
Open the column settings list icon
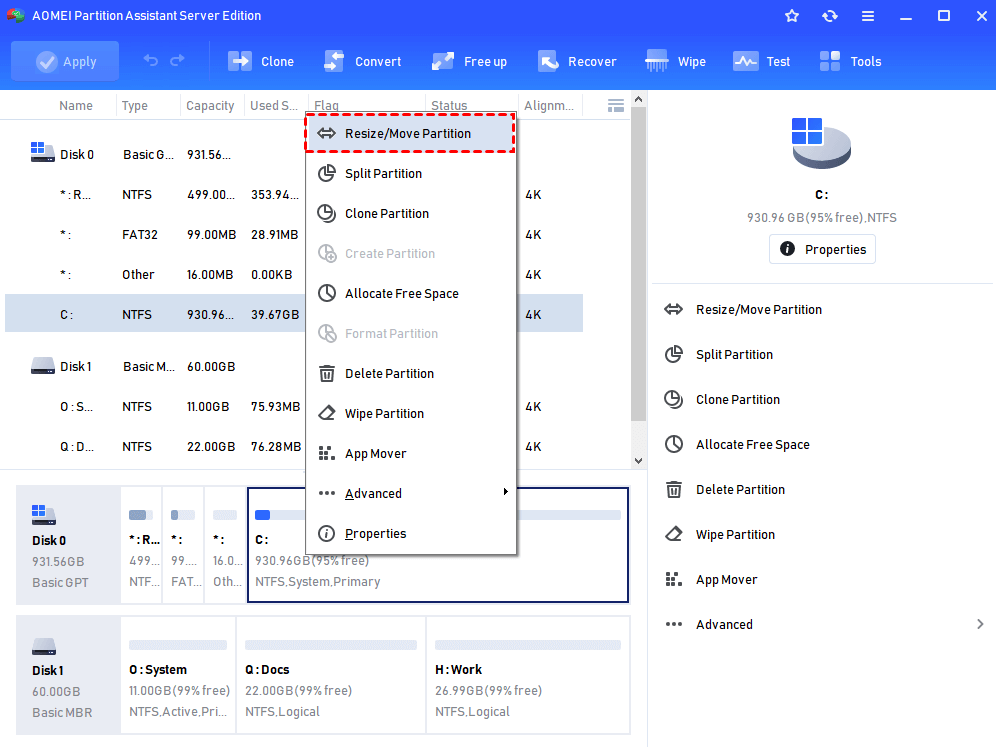coord(616,105)
